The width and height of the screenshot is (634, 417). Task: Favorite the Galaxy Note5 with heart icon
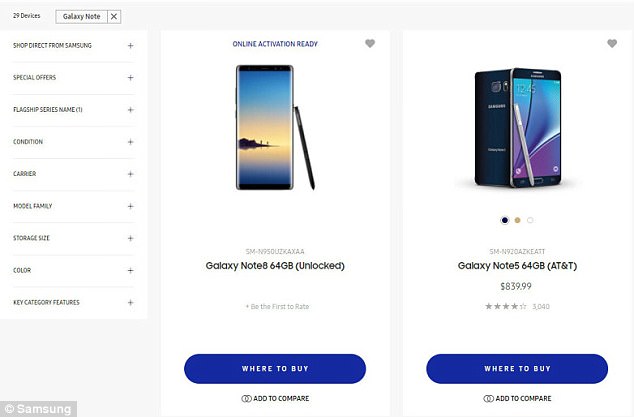coord(612,44)
